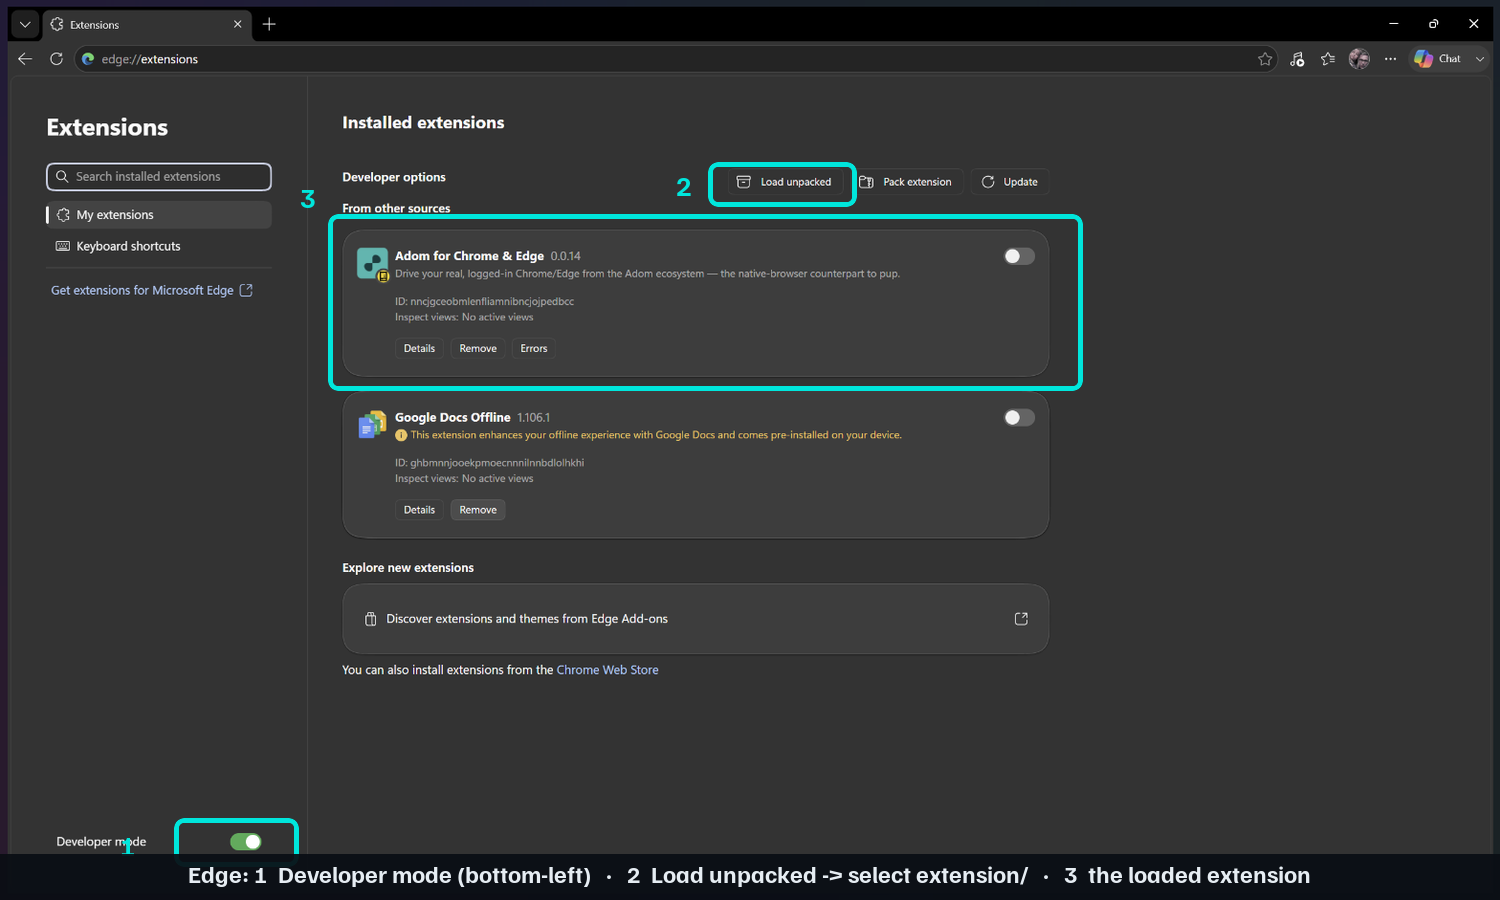Click external link icon in Edge Add-ons card
Image resolution: width=1500 pixels, height=900 pixels.
click(x=1021, y=619)
